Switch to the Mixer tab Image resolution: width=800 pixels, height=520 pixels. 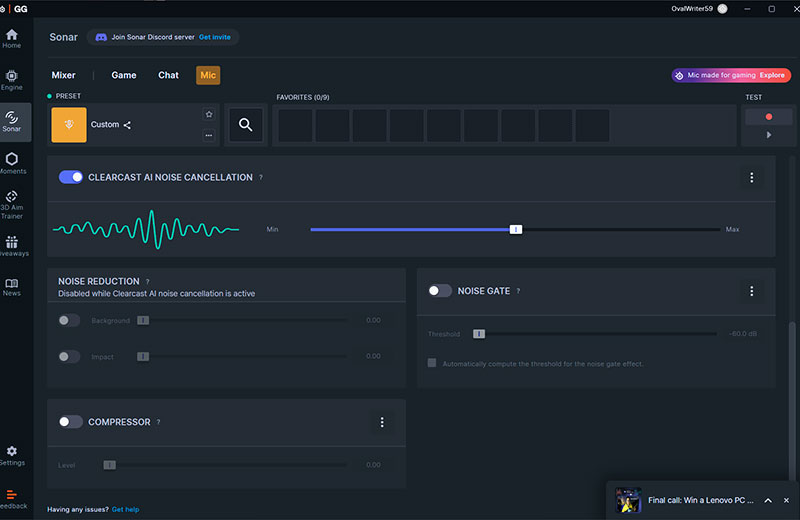point(64,75)
